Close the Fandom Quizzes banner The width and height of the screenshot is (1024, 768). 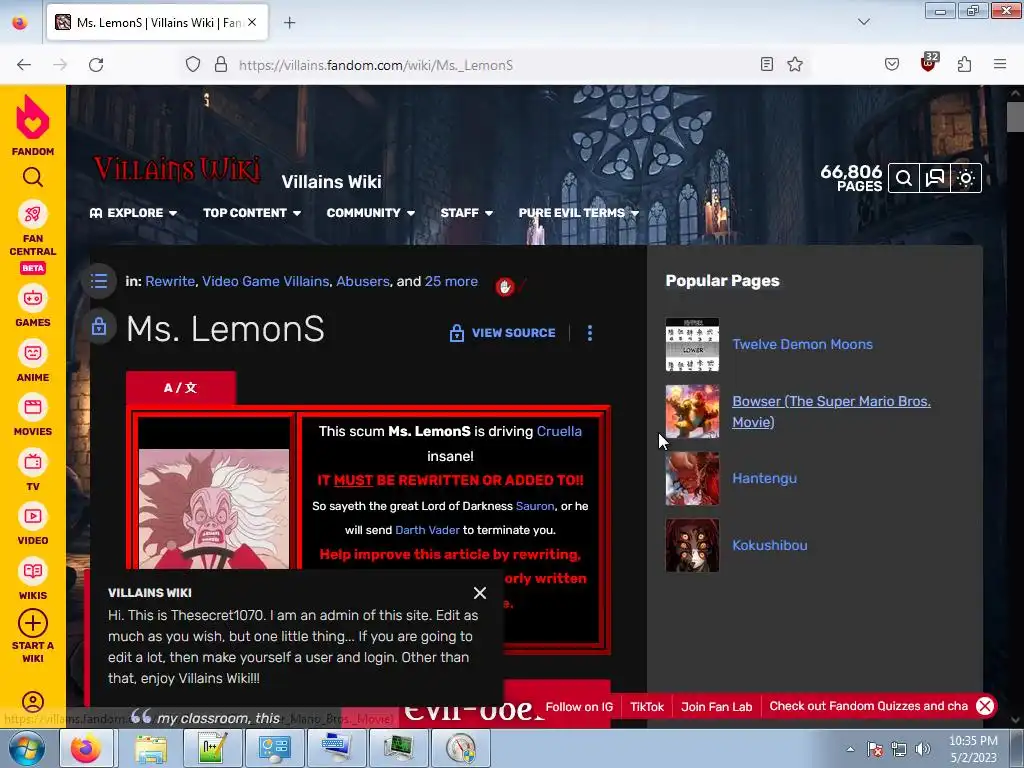pyautogui.click(x=985, y=706)
